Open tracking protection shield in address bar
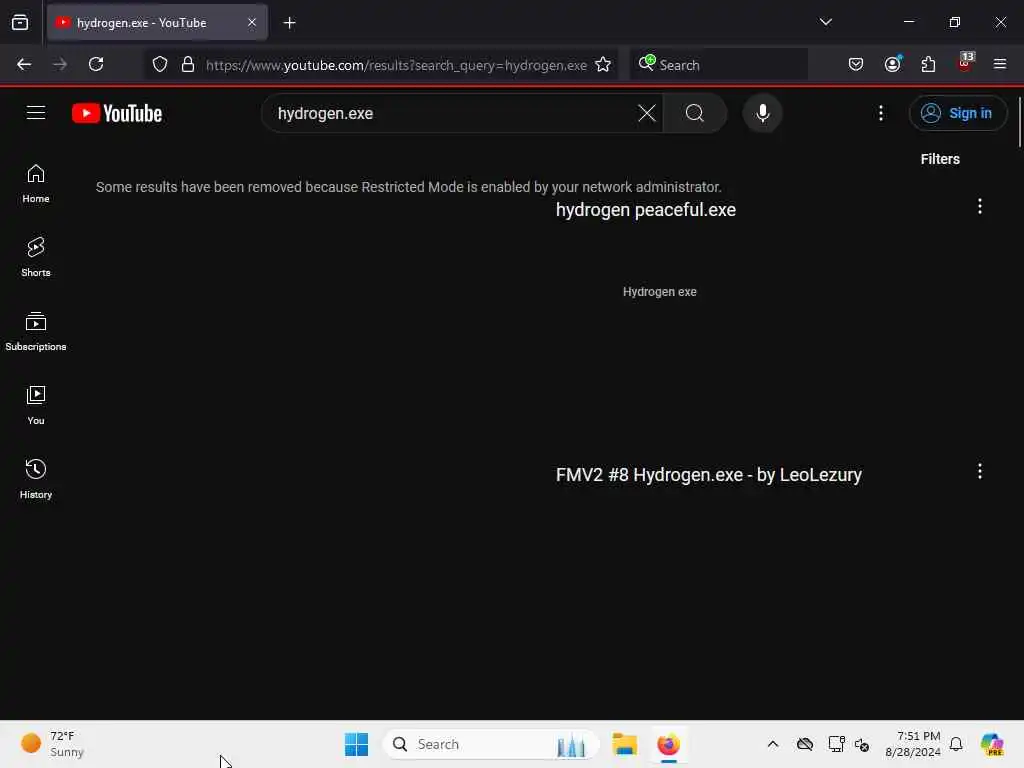The width and height of the screenshot is (1024, 768). click(x=160, y=65)
